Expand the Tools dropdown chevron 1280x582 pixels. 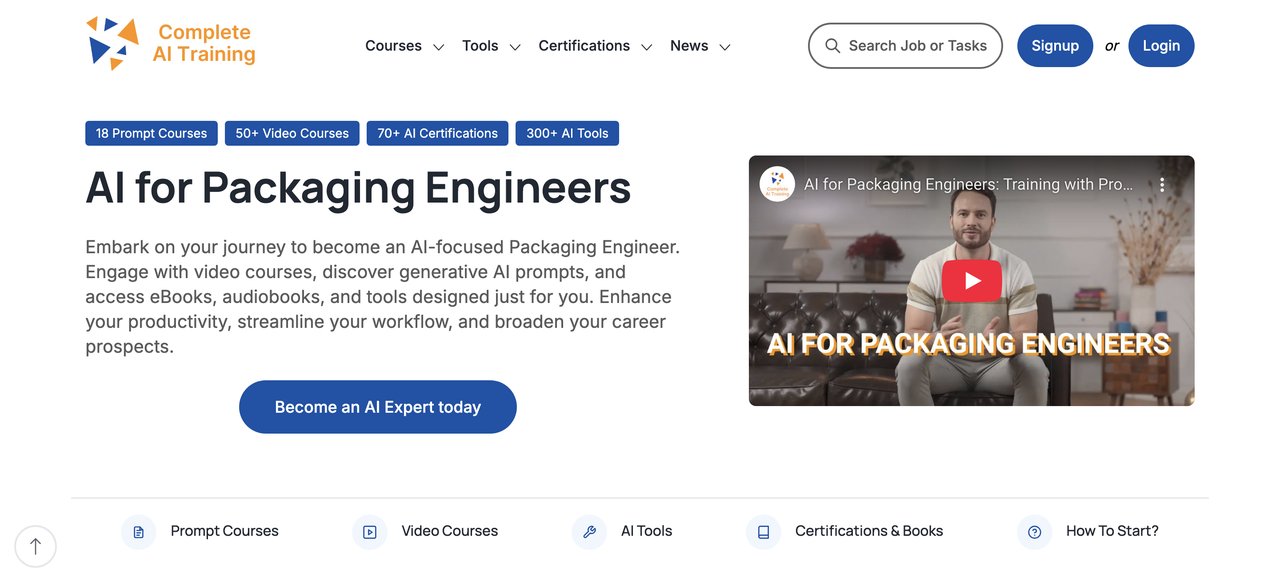tap(515, 47)
